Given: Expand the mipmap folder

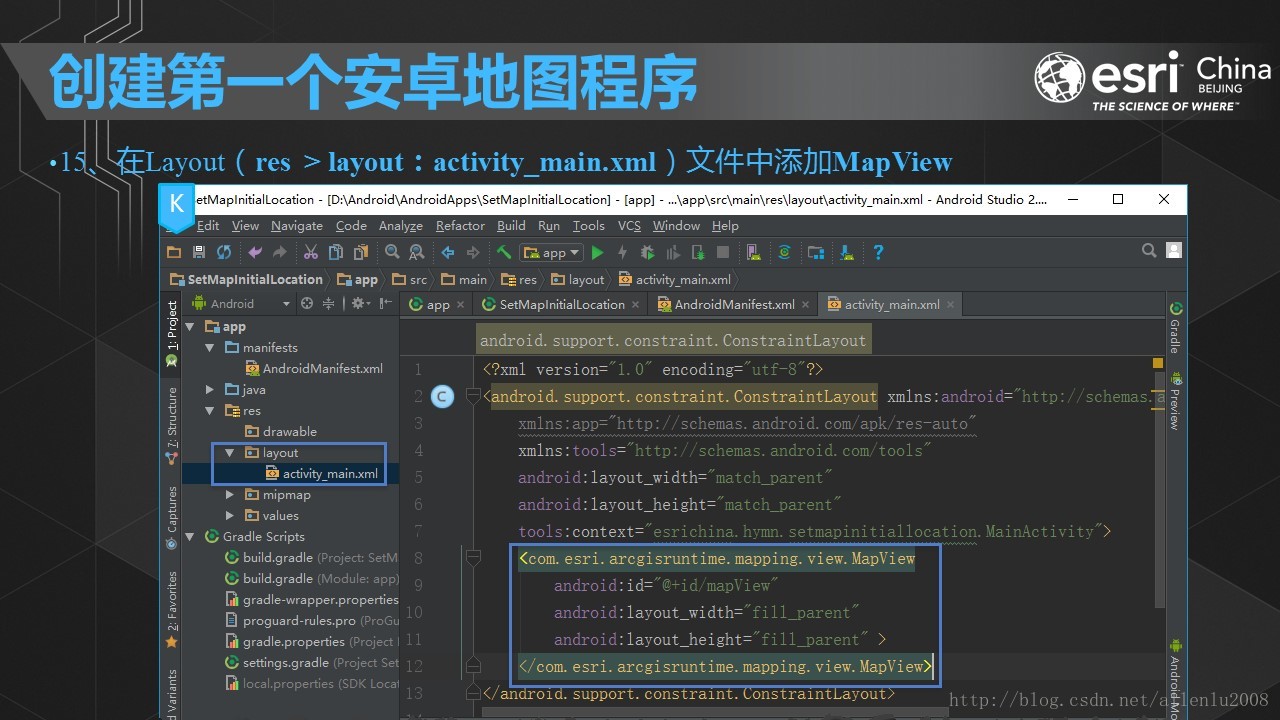Looking at the screenshot, I should click(x=230, y=495).
